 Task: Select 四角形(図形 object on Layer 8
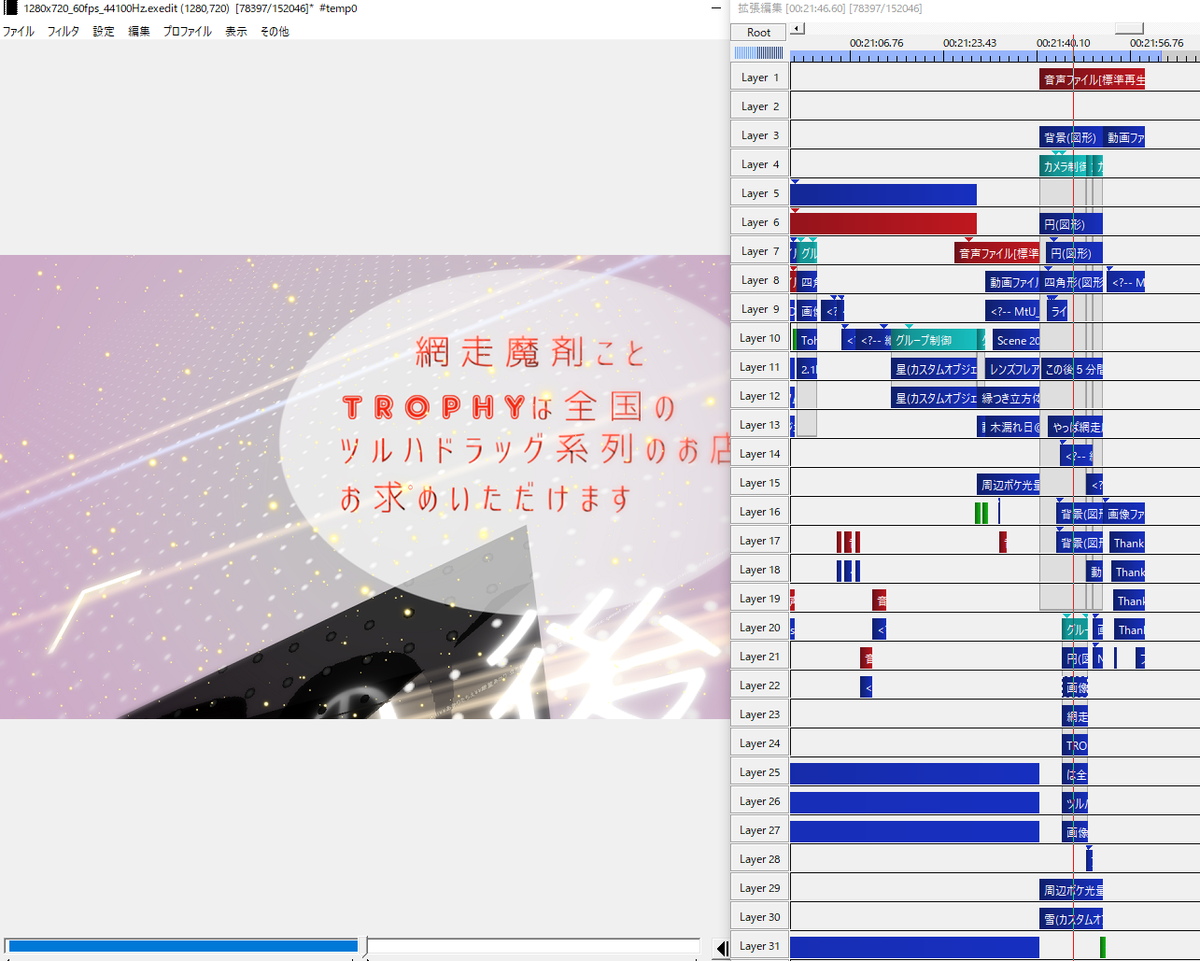click(x=1072, y=283)
